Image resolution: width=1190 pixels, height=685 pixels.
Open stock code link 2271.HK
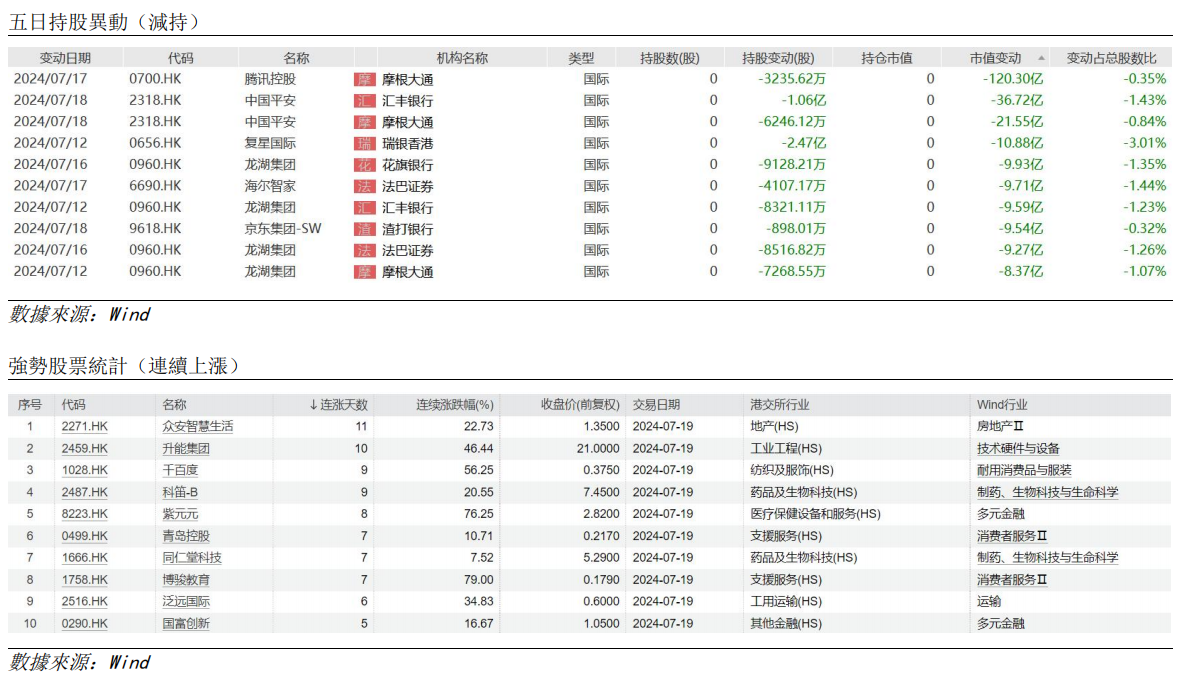click(x=85, y=426)
